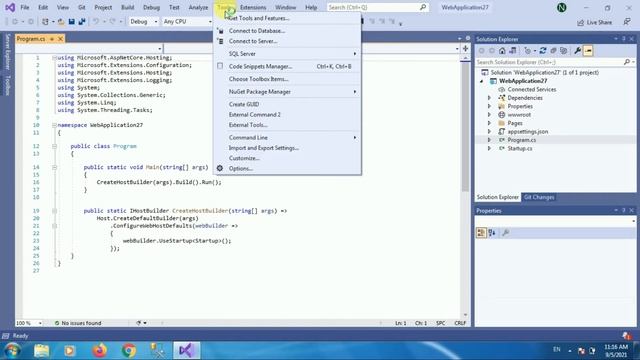Switch to the Git Changes tab
The width and height of the screenshot is (640, 360).
click(x=539, y=197)
